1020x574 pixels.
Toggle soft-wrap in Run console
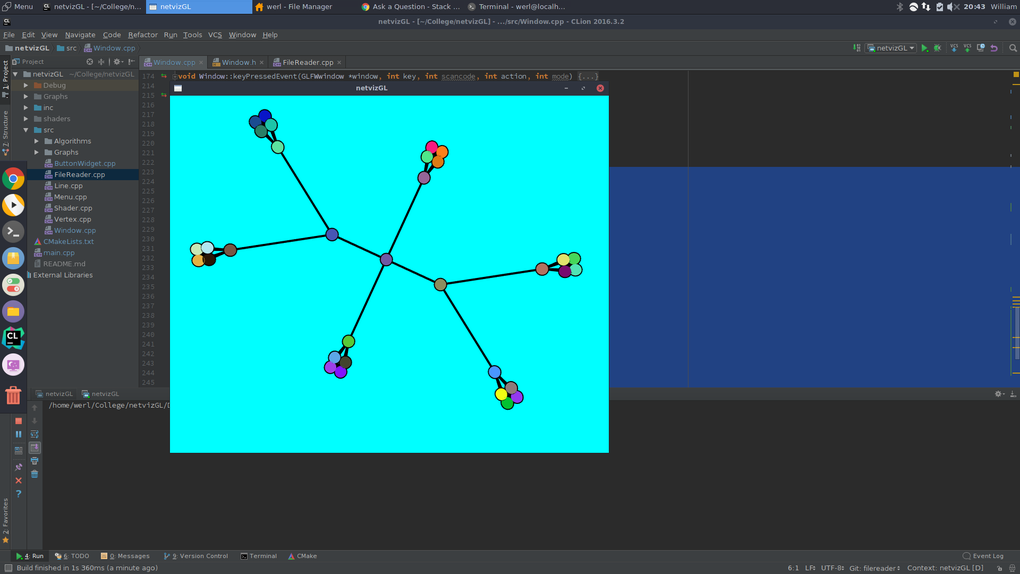click(35, 434)
